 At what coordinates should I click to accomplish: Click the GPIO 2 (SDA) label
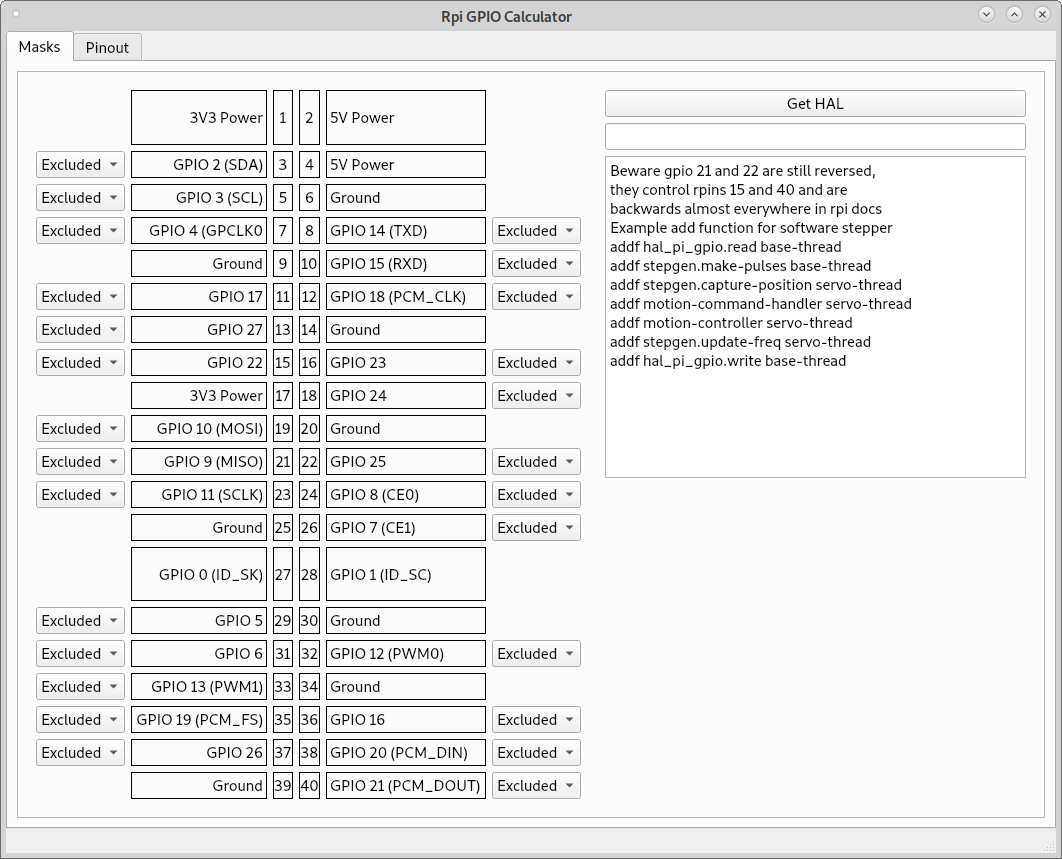tap(198, 165)
